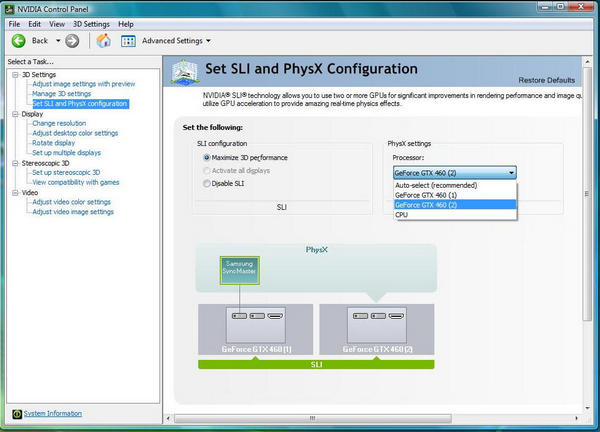The height and width of the screenshot is (432, 600).
Task: Collapse the Video tree node
Action: [x=15, y=193]
